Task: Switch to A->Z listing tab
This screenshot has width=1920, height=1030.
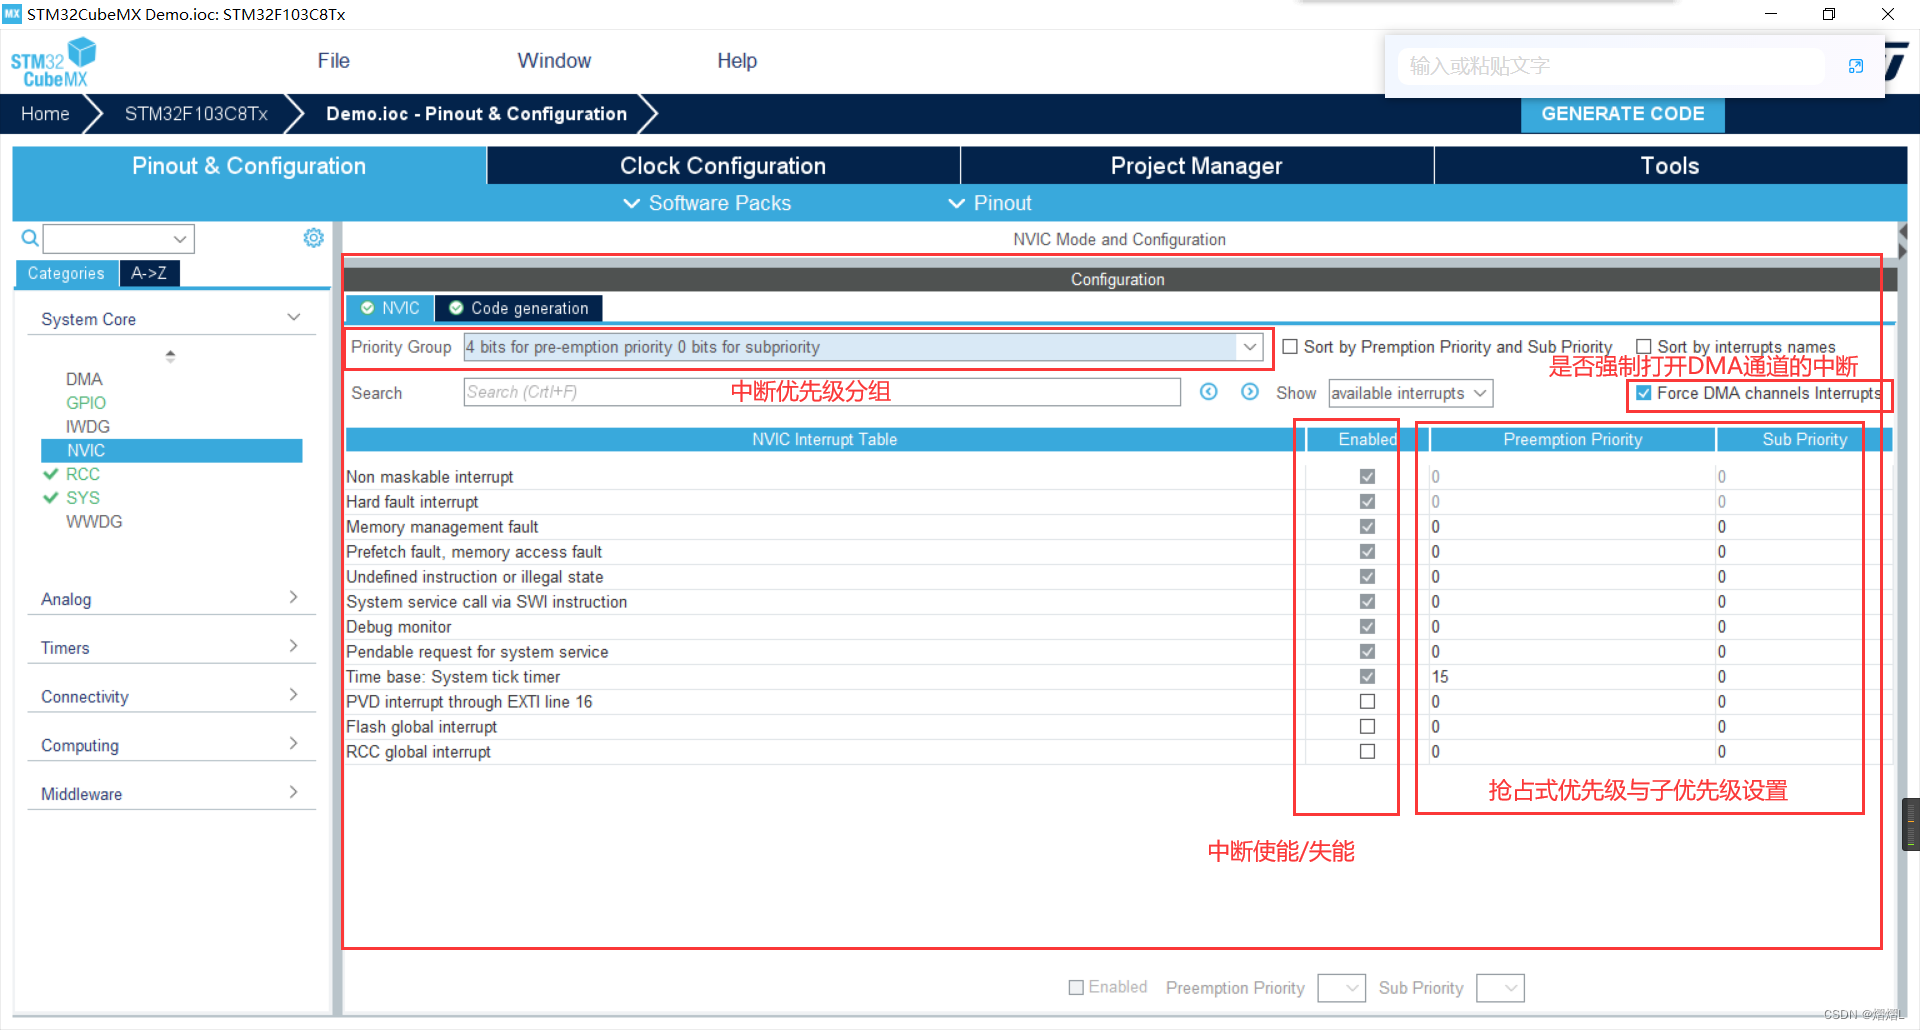Action: [x=149, y=273]
